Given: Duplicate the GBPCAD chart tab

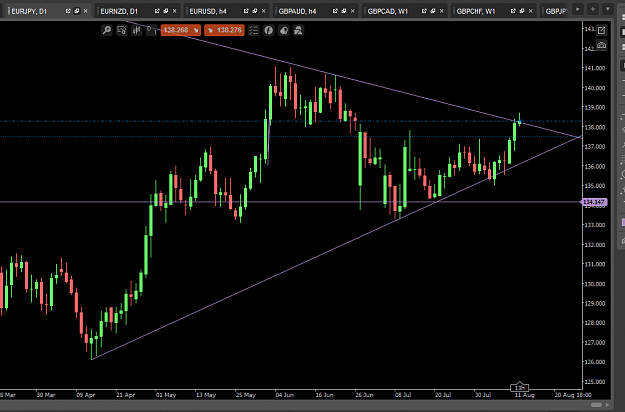Looking at the screenshot, I should (x=433, y=11).
